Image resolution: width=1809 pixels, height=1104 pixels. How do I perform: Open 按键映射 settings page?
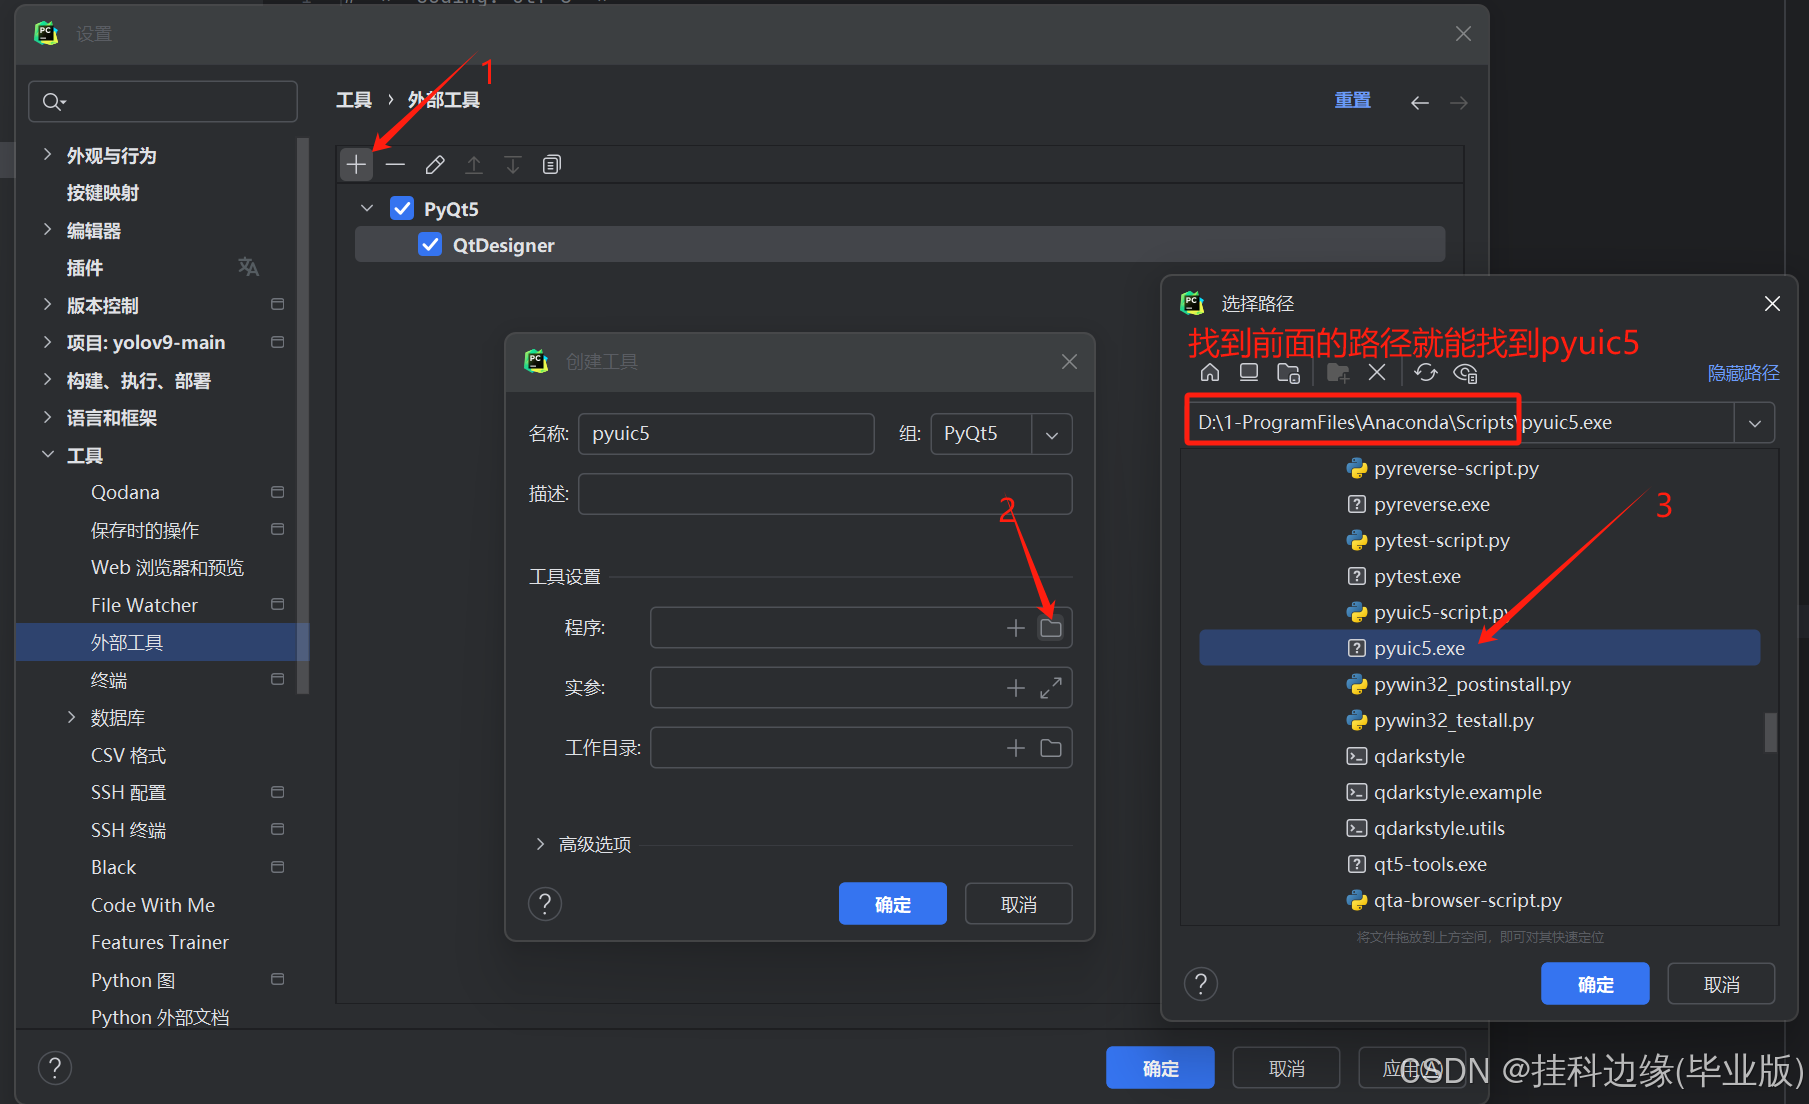tap(103, 192)
